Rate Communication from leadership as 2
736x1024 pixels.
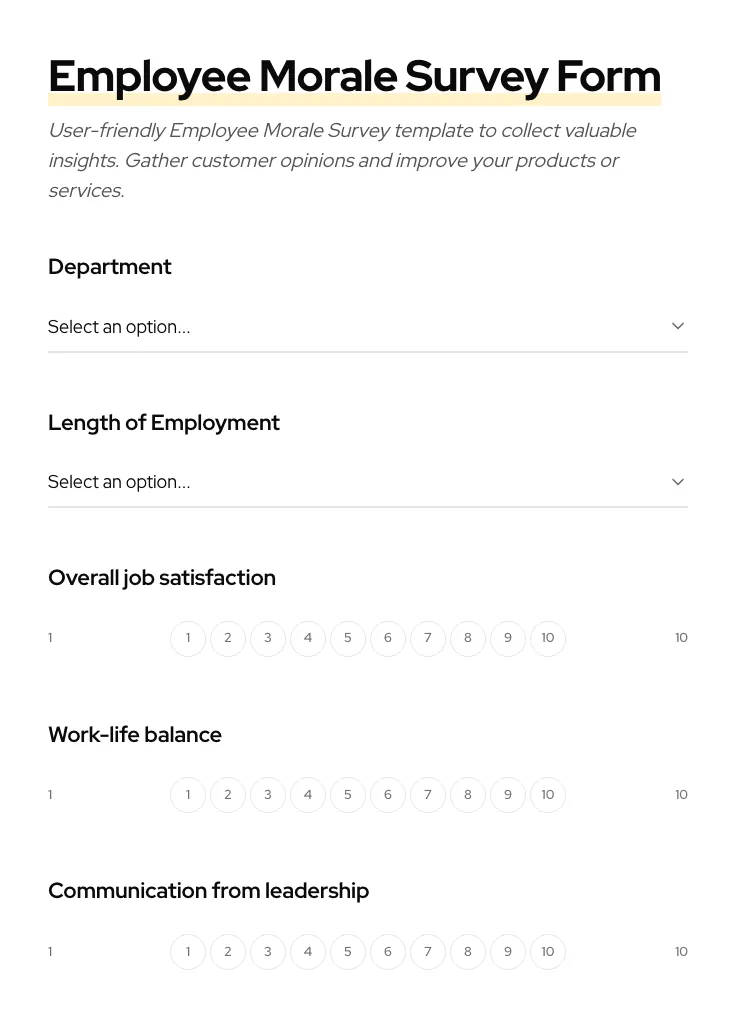coord(228,952)
